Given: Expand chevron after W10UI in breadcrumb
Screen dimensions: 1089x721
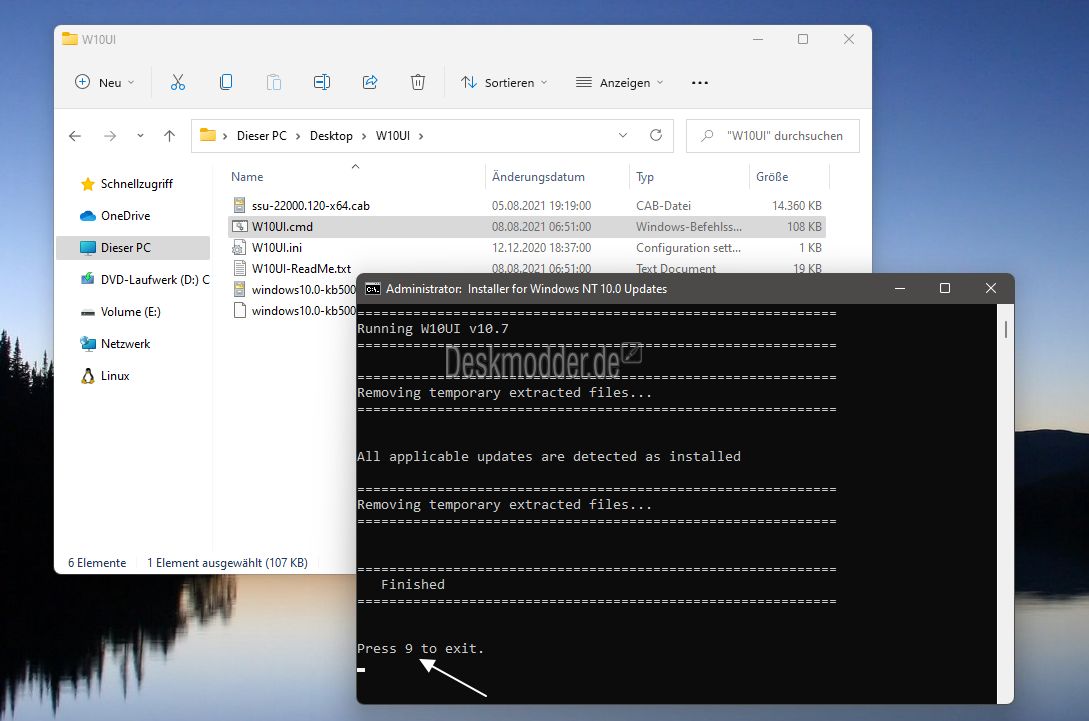Looking at the screenshot, I should [x=421, y=136].
